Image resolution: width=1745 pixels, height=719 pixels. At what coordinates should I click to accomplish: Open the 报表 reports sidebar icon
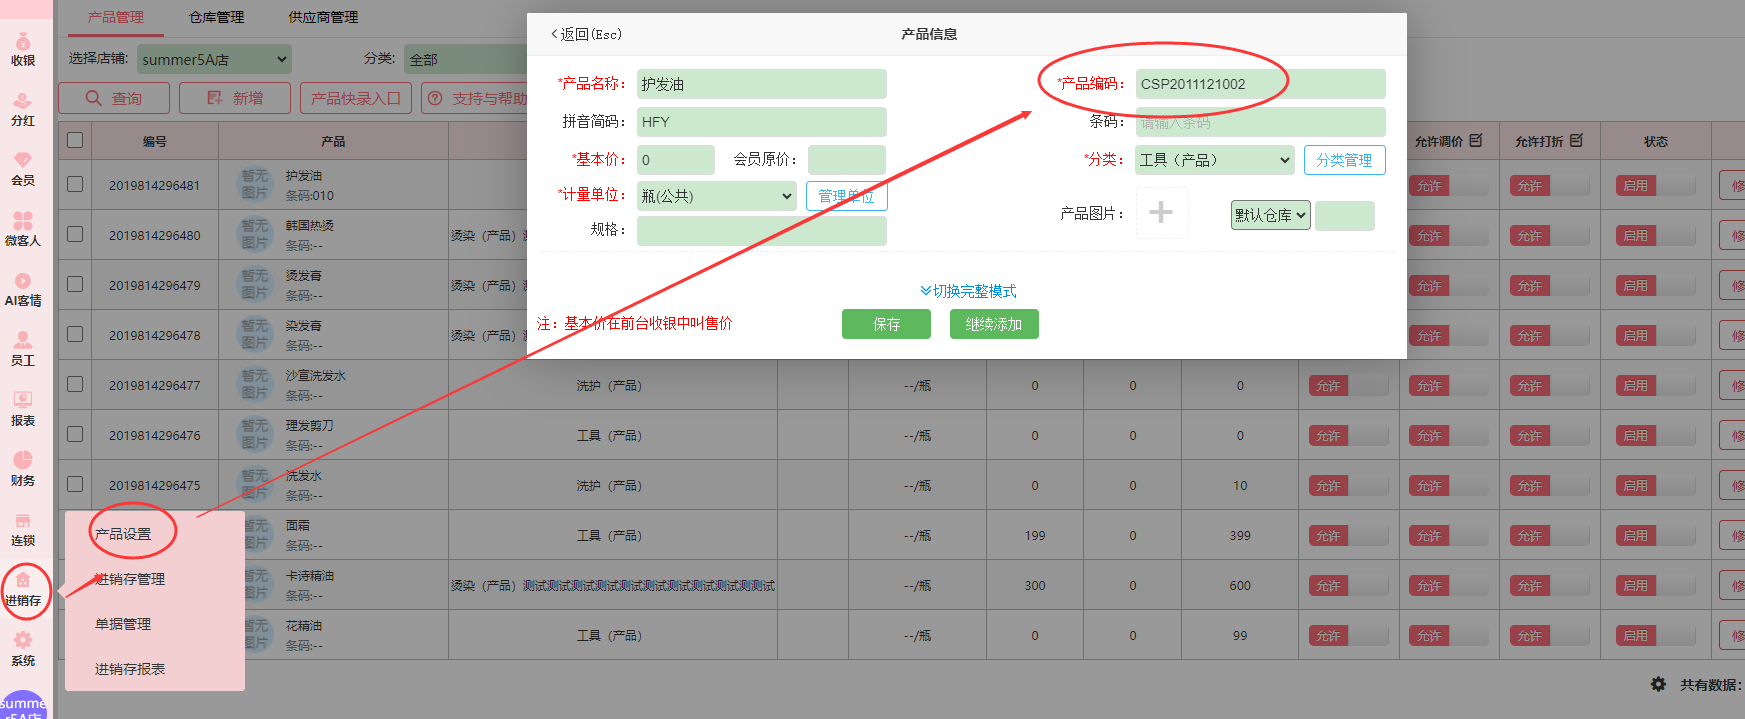[23, 409]
